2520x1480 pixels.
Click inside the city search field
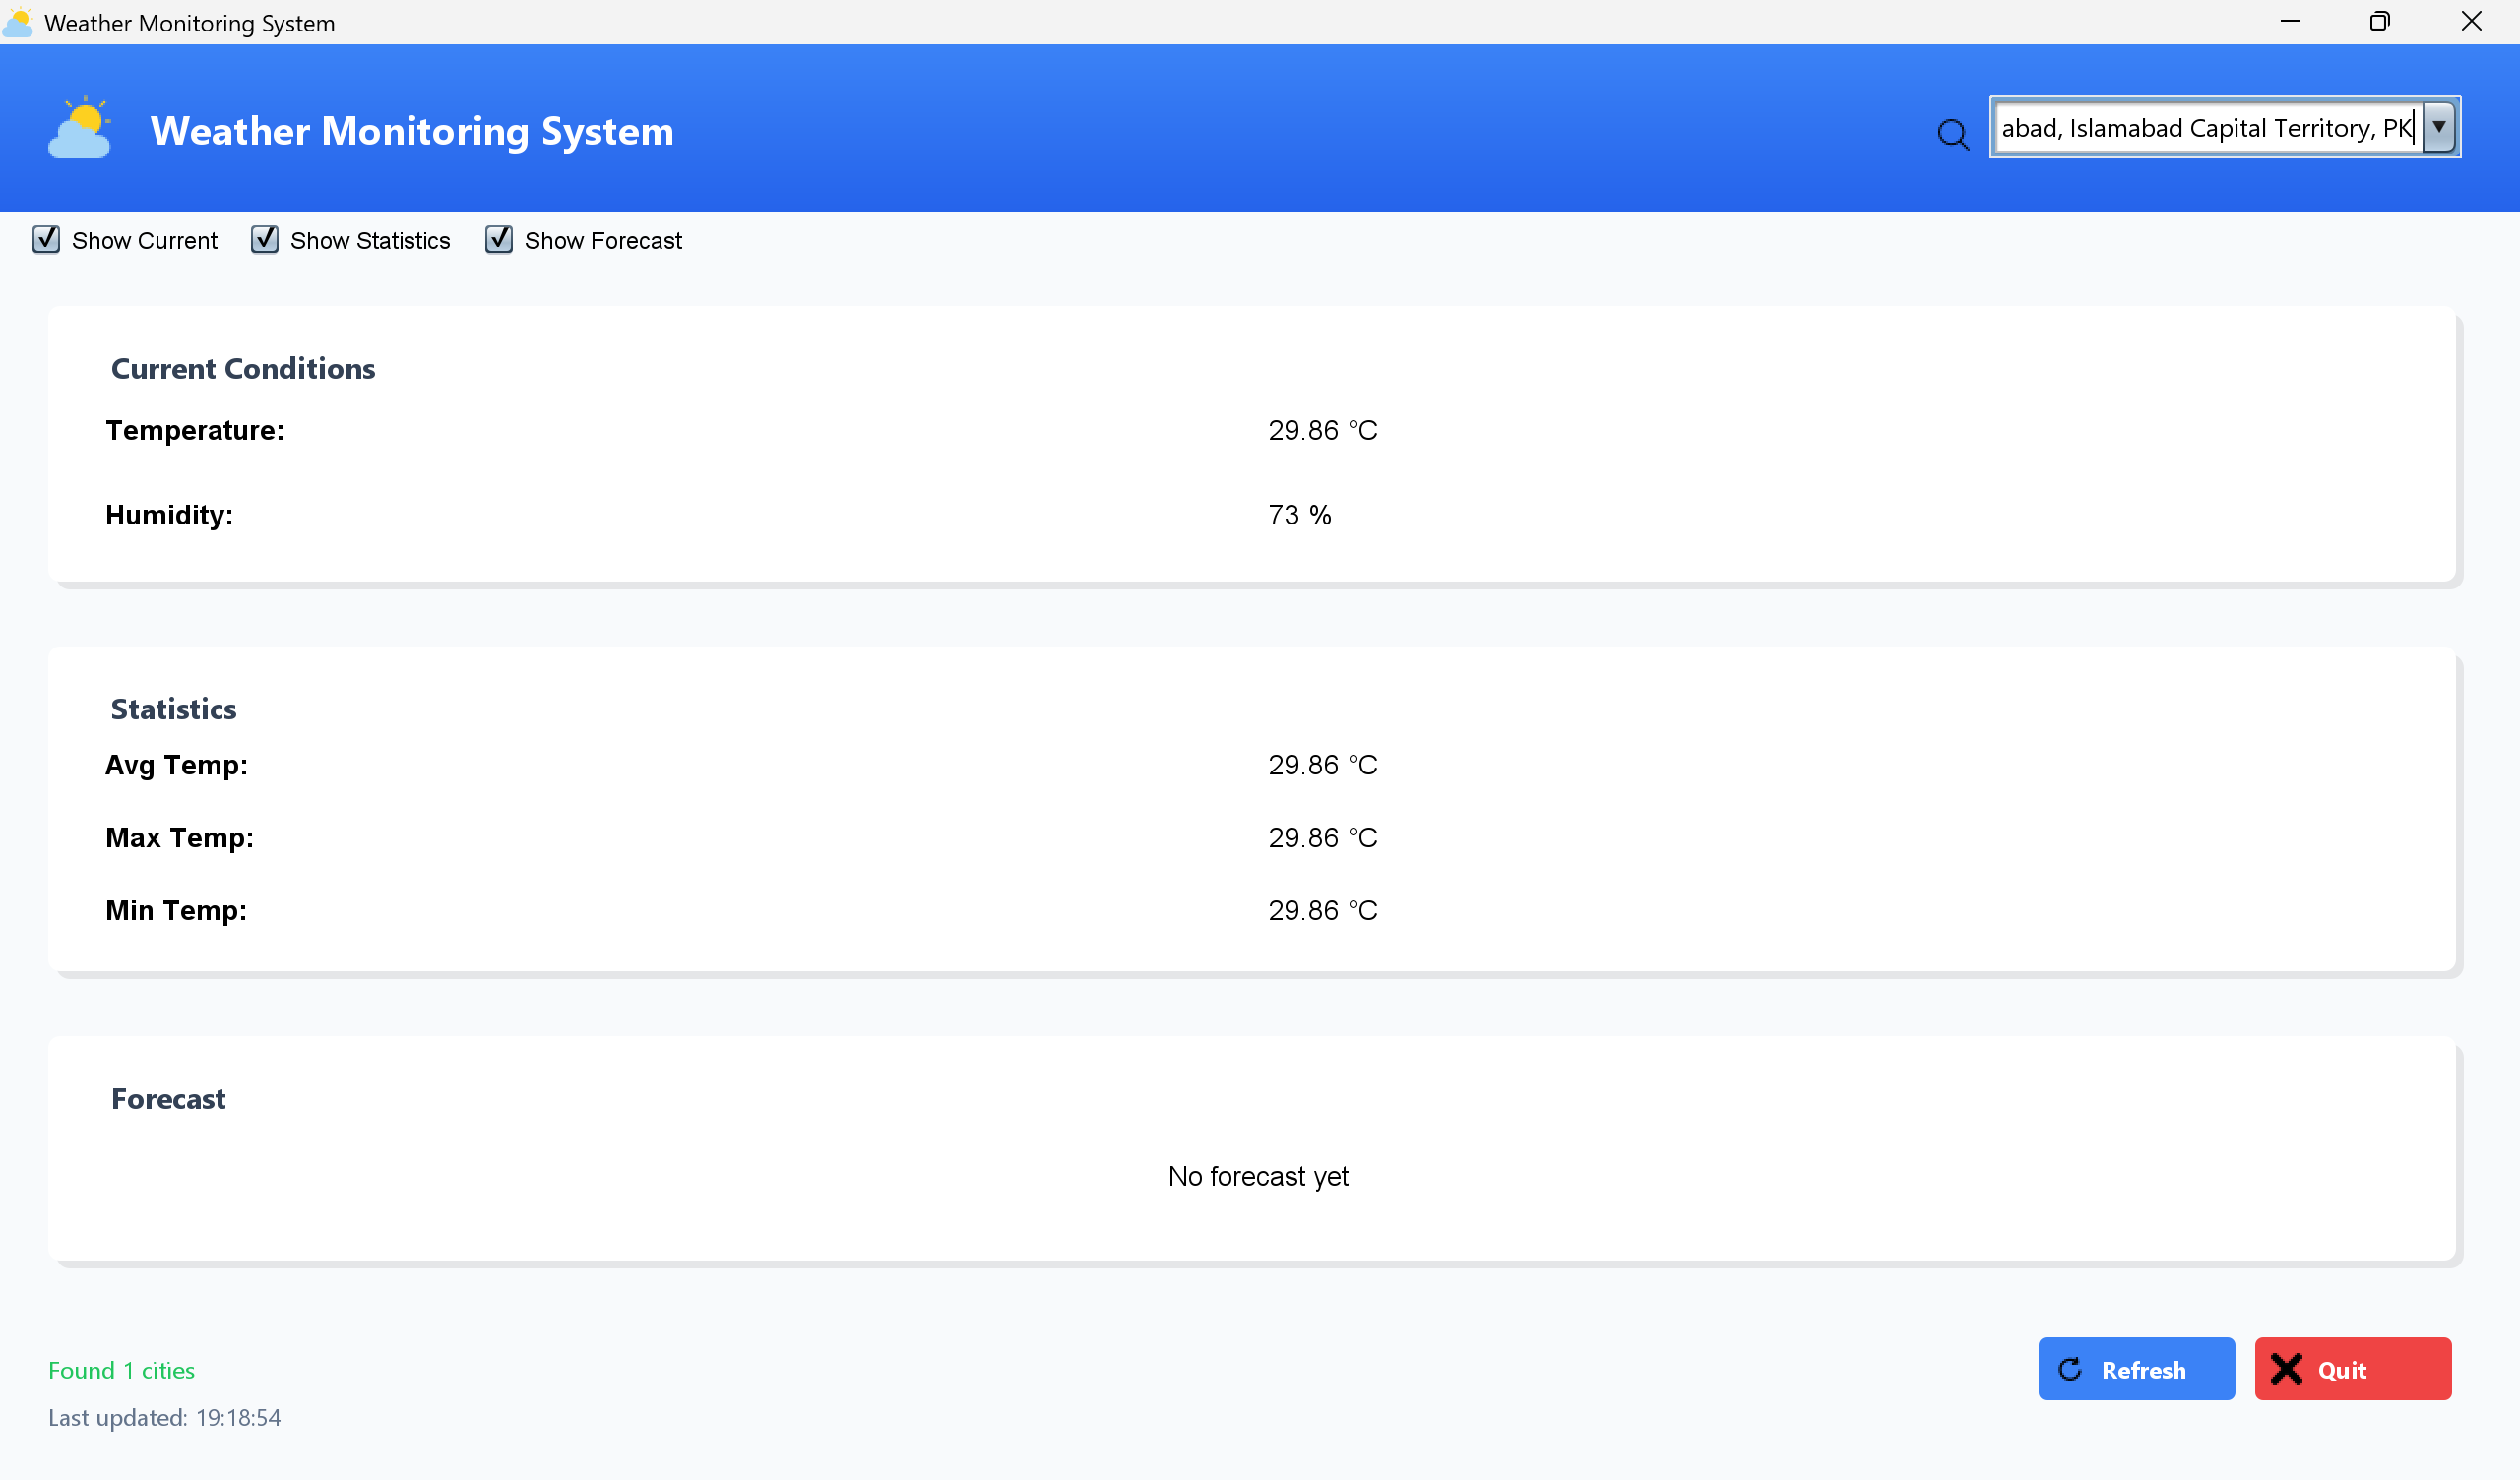pyautogui.click(x=2200, y=128)
